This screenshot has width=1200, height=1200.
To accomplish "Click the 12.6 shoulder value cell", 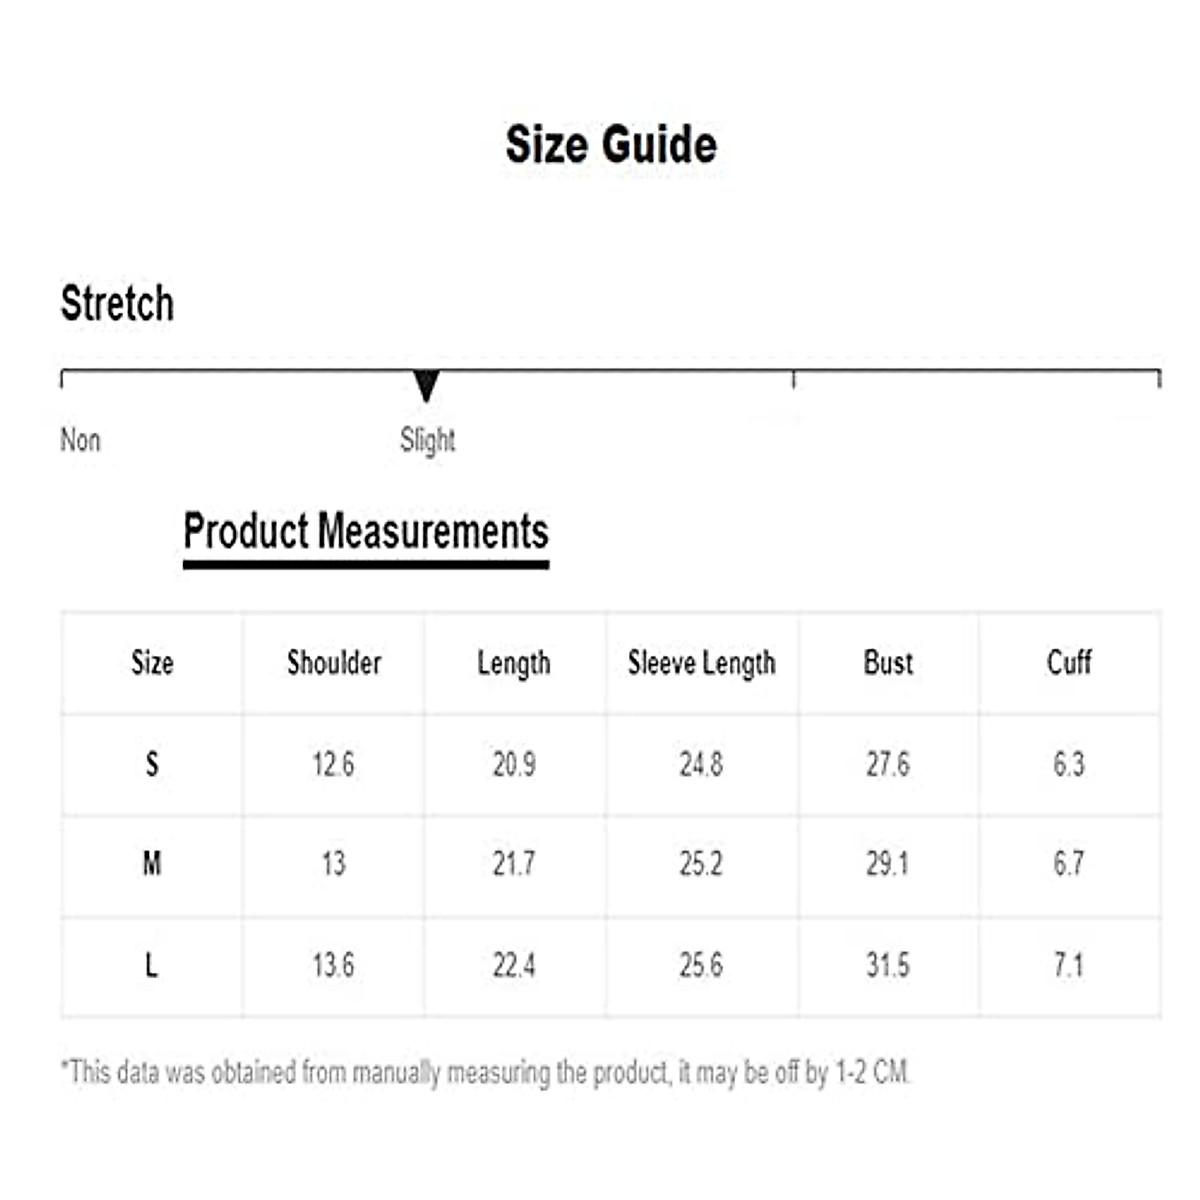I will tap(333, 765).
